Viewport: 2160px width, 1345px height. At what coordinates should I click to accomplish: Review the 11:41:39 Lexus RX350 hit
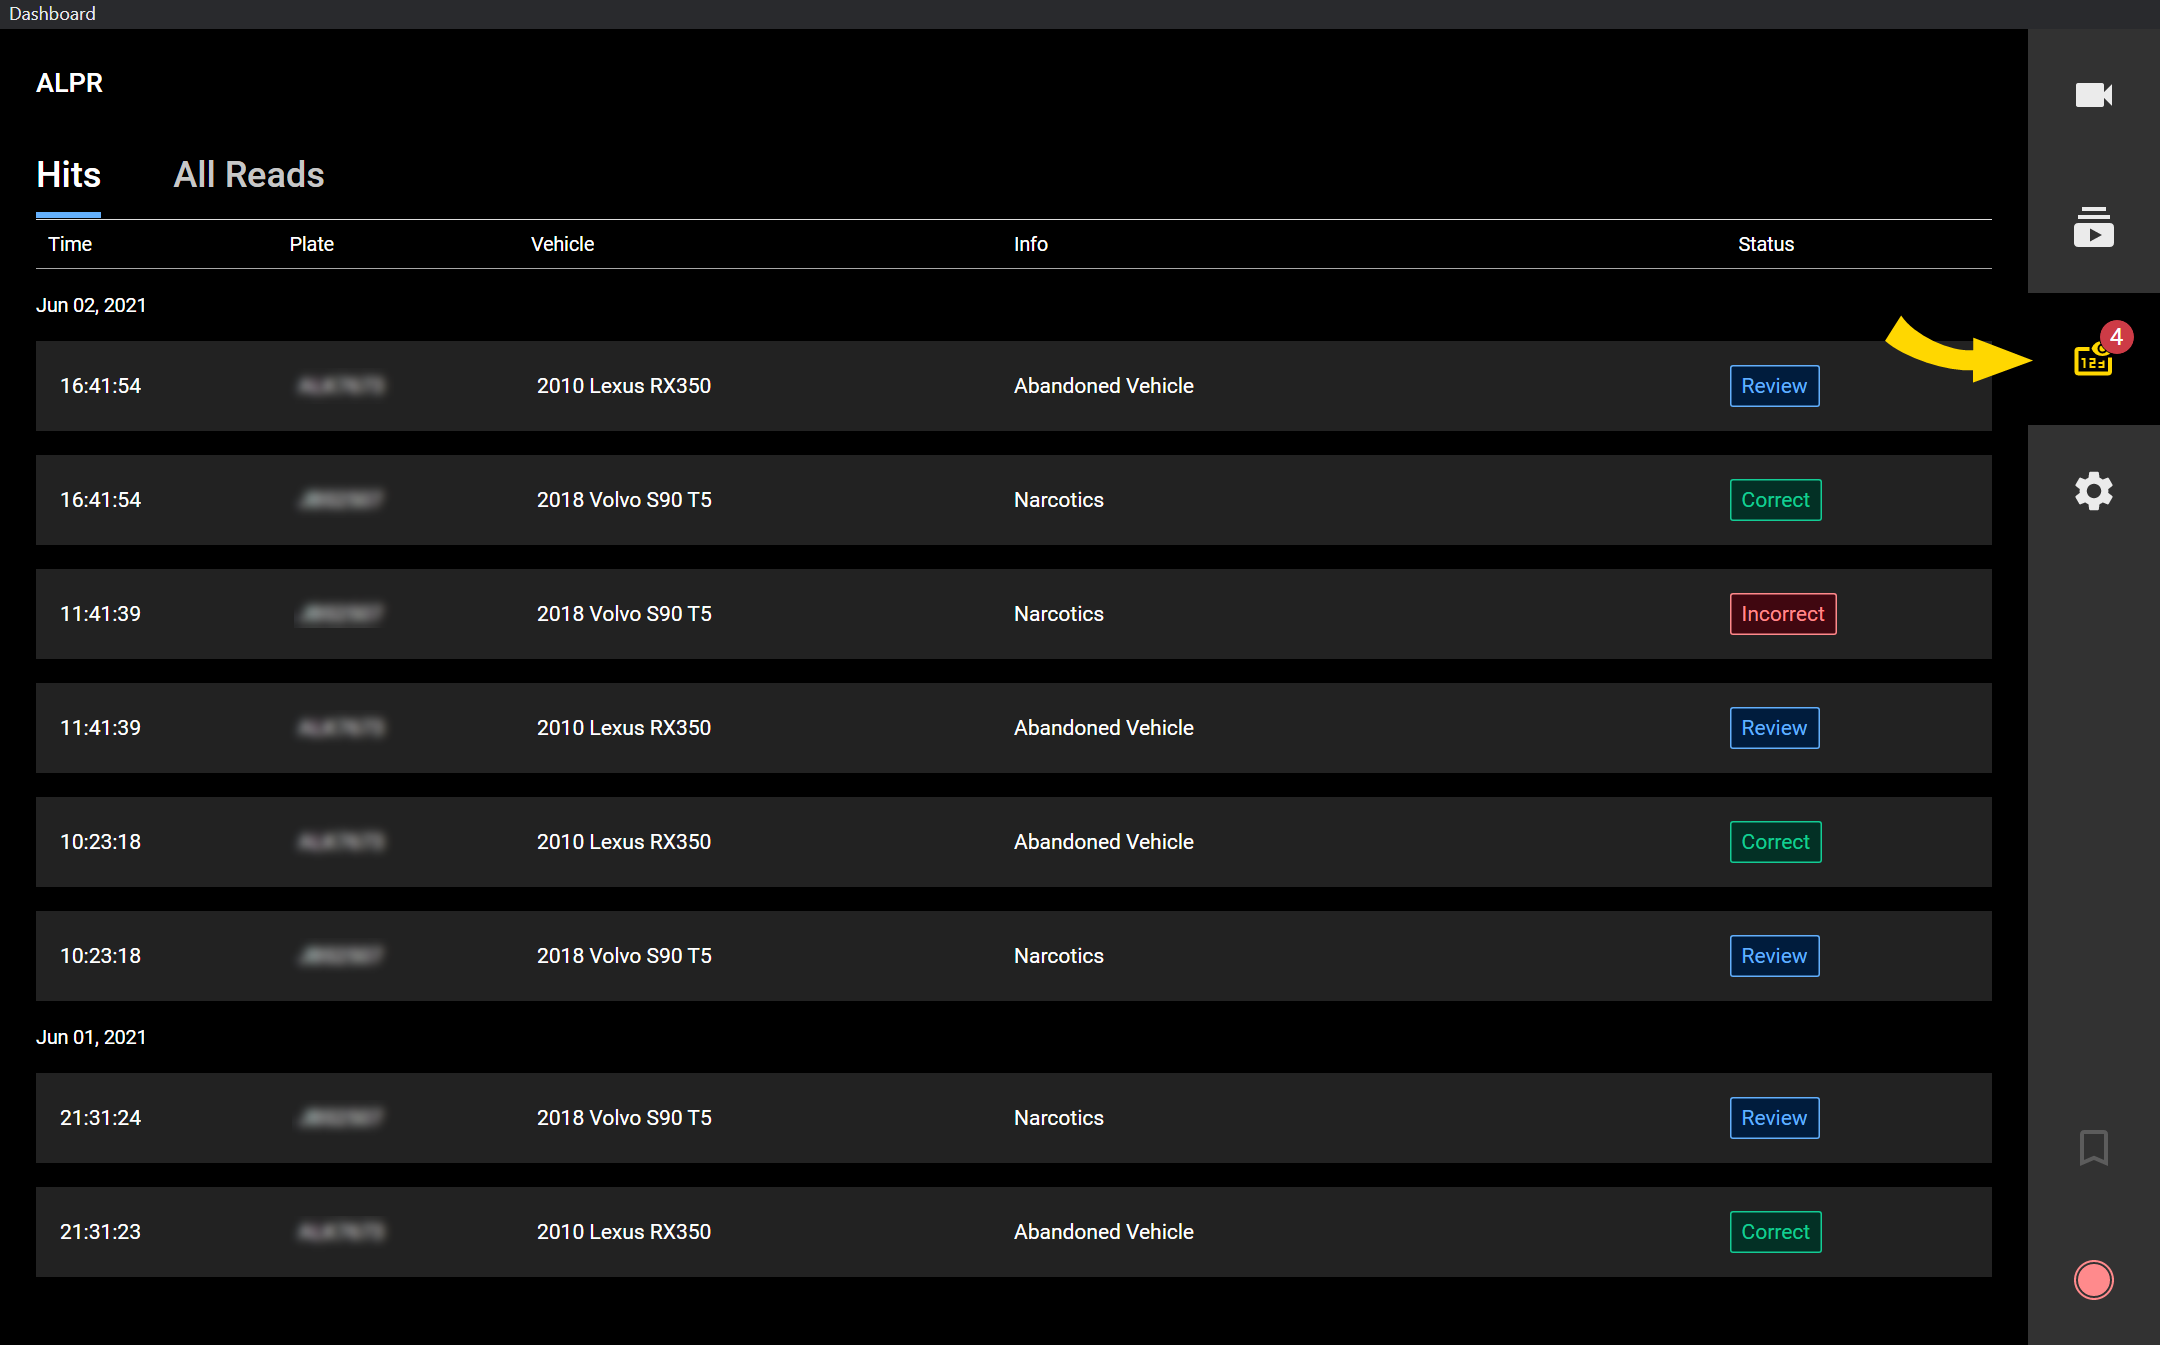point(1773,728)
